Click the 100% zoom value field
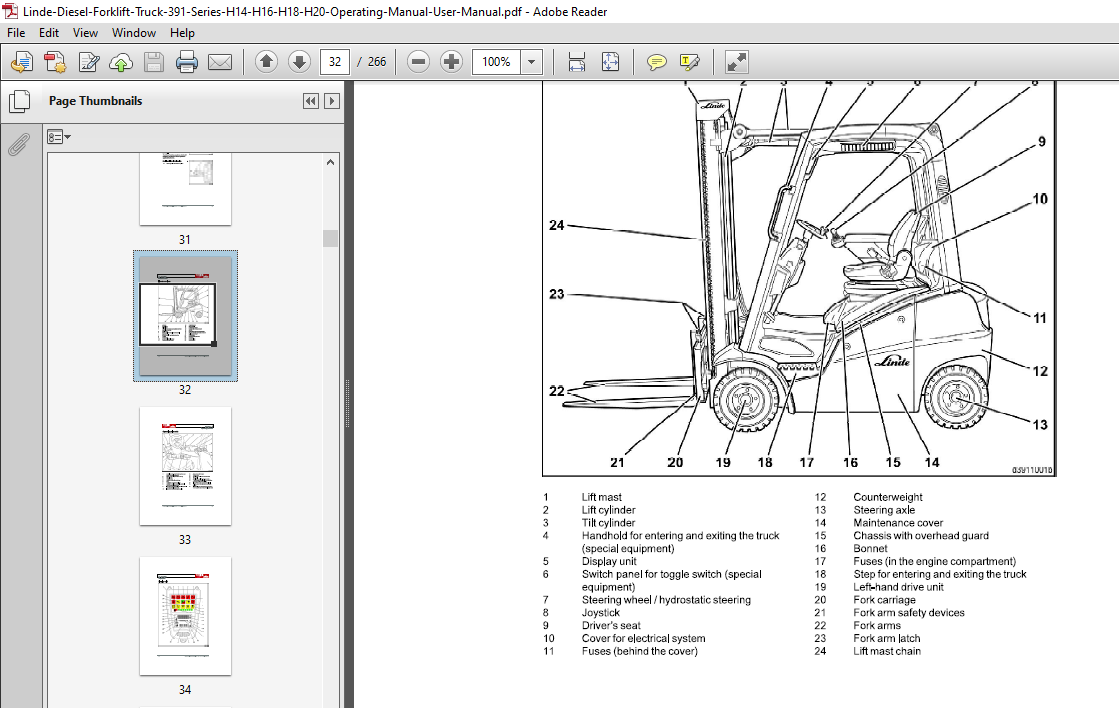Screen dimensions: 1119x708 tap(496, 62)
